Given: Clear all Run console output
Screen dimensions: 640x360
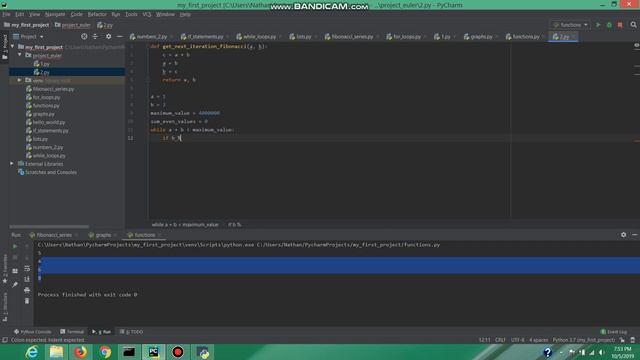Looking at the screenshot, I should click(27, 301).
